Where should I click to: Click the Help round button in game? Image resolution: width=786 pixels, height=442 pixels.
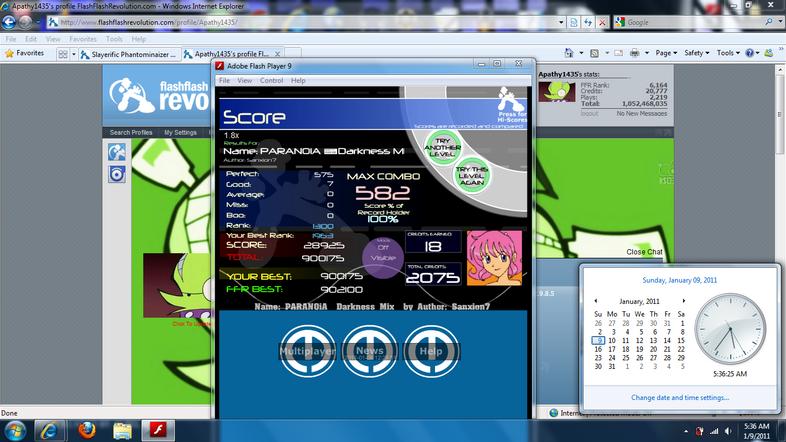[x=431, y=351]
